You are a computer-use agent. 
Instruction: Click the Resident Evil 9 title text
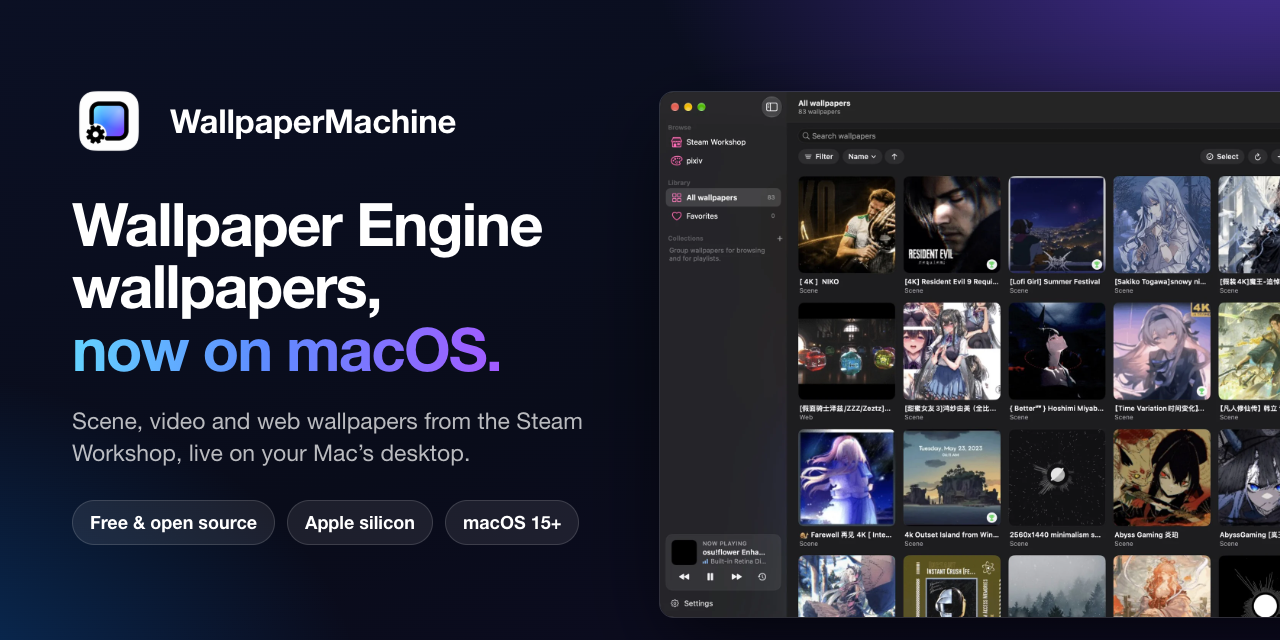coord(951,282)
